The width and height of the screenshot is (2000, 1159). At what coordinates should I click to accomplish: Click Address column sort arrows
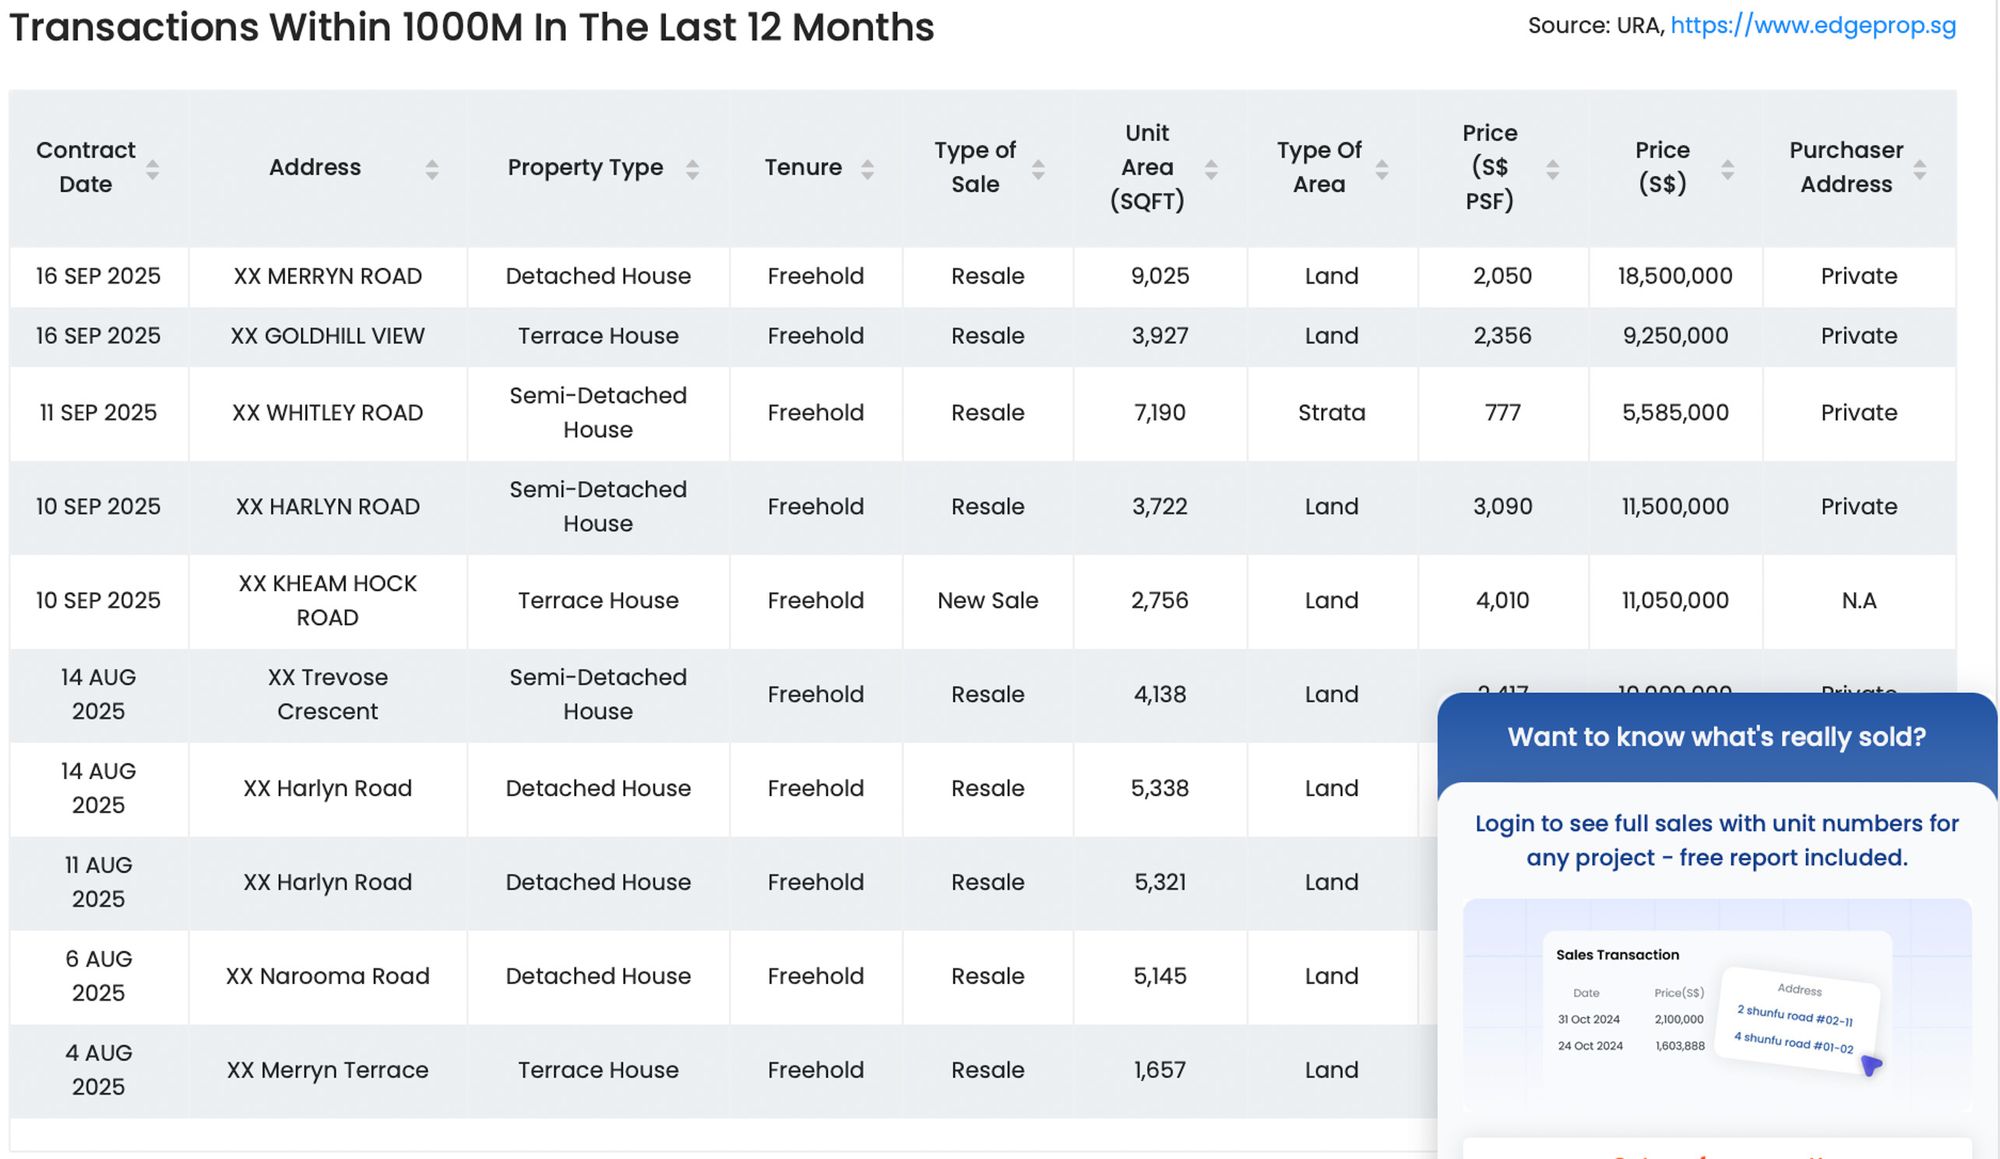pyautogui.click(x=431, y=169)
